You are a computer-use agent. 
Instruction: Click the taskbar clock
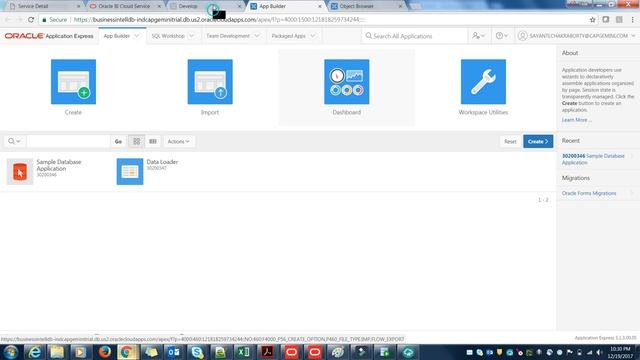pyautogui.click(x=620, y=353)
